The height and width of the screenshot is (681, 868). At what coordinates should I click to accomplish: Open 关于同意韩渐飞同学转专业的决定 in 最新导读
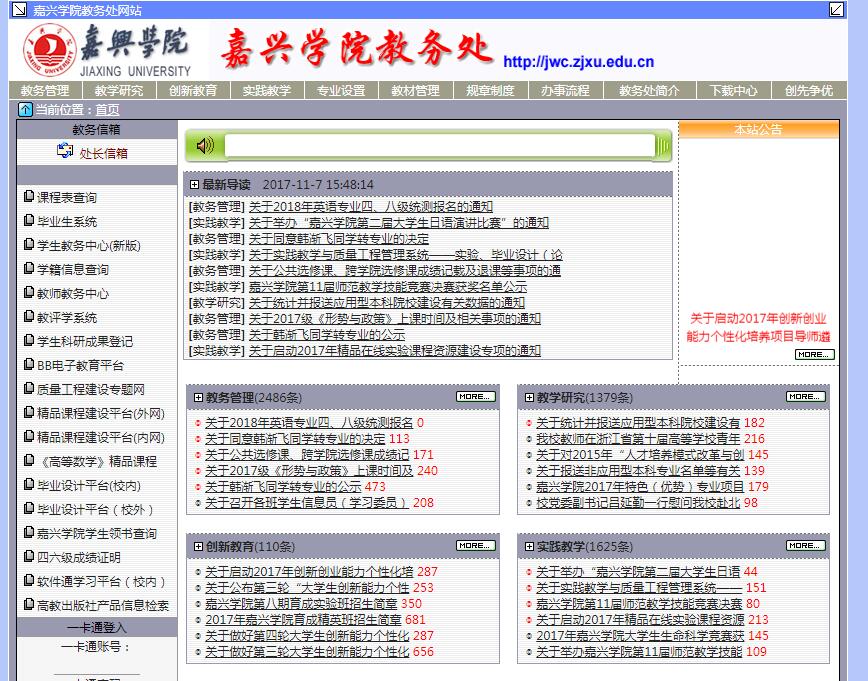(339, 239)
